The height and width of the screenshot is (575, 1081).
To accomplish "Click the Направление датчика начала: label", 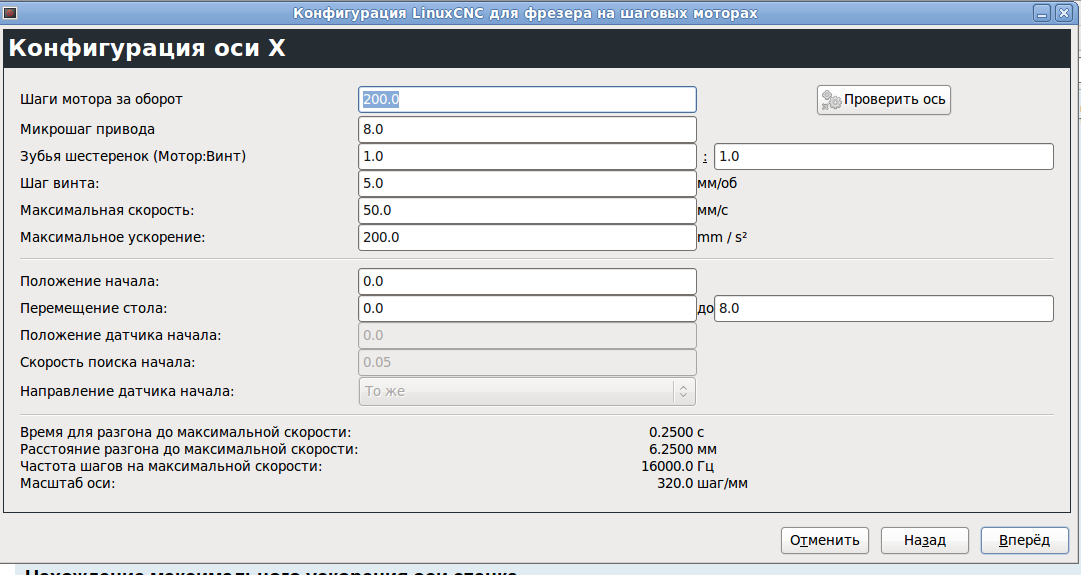I will click(127, 391).
